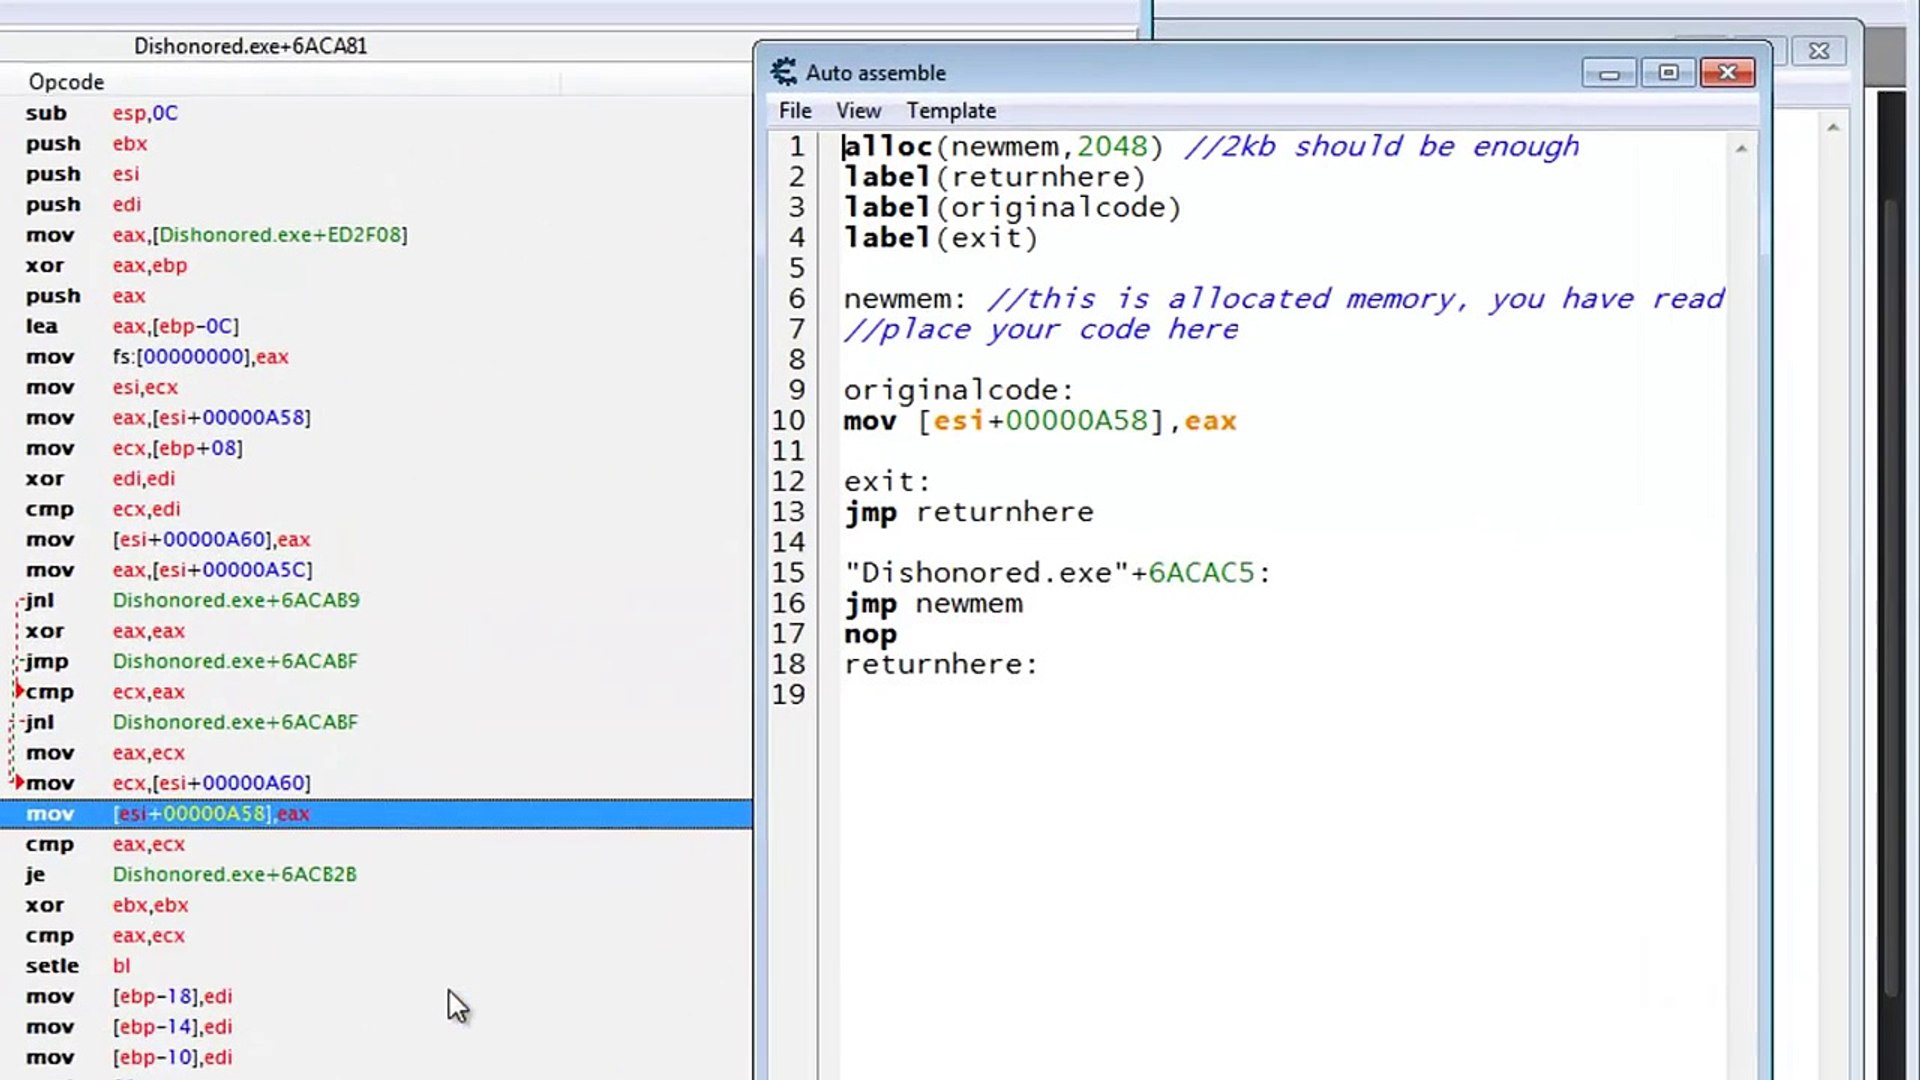1920x1080 pixels.
Task: Select the 'push eax' instruction row
Action: coord(376,296)
